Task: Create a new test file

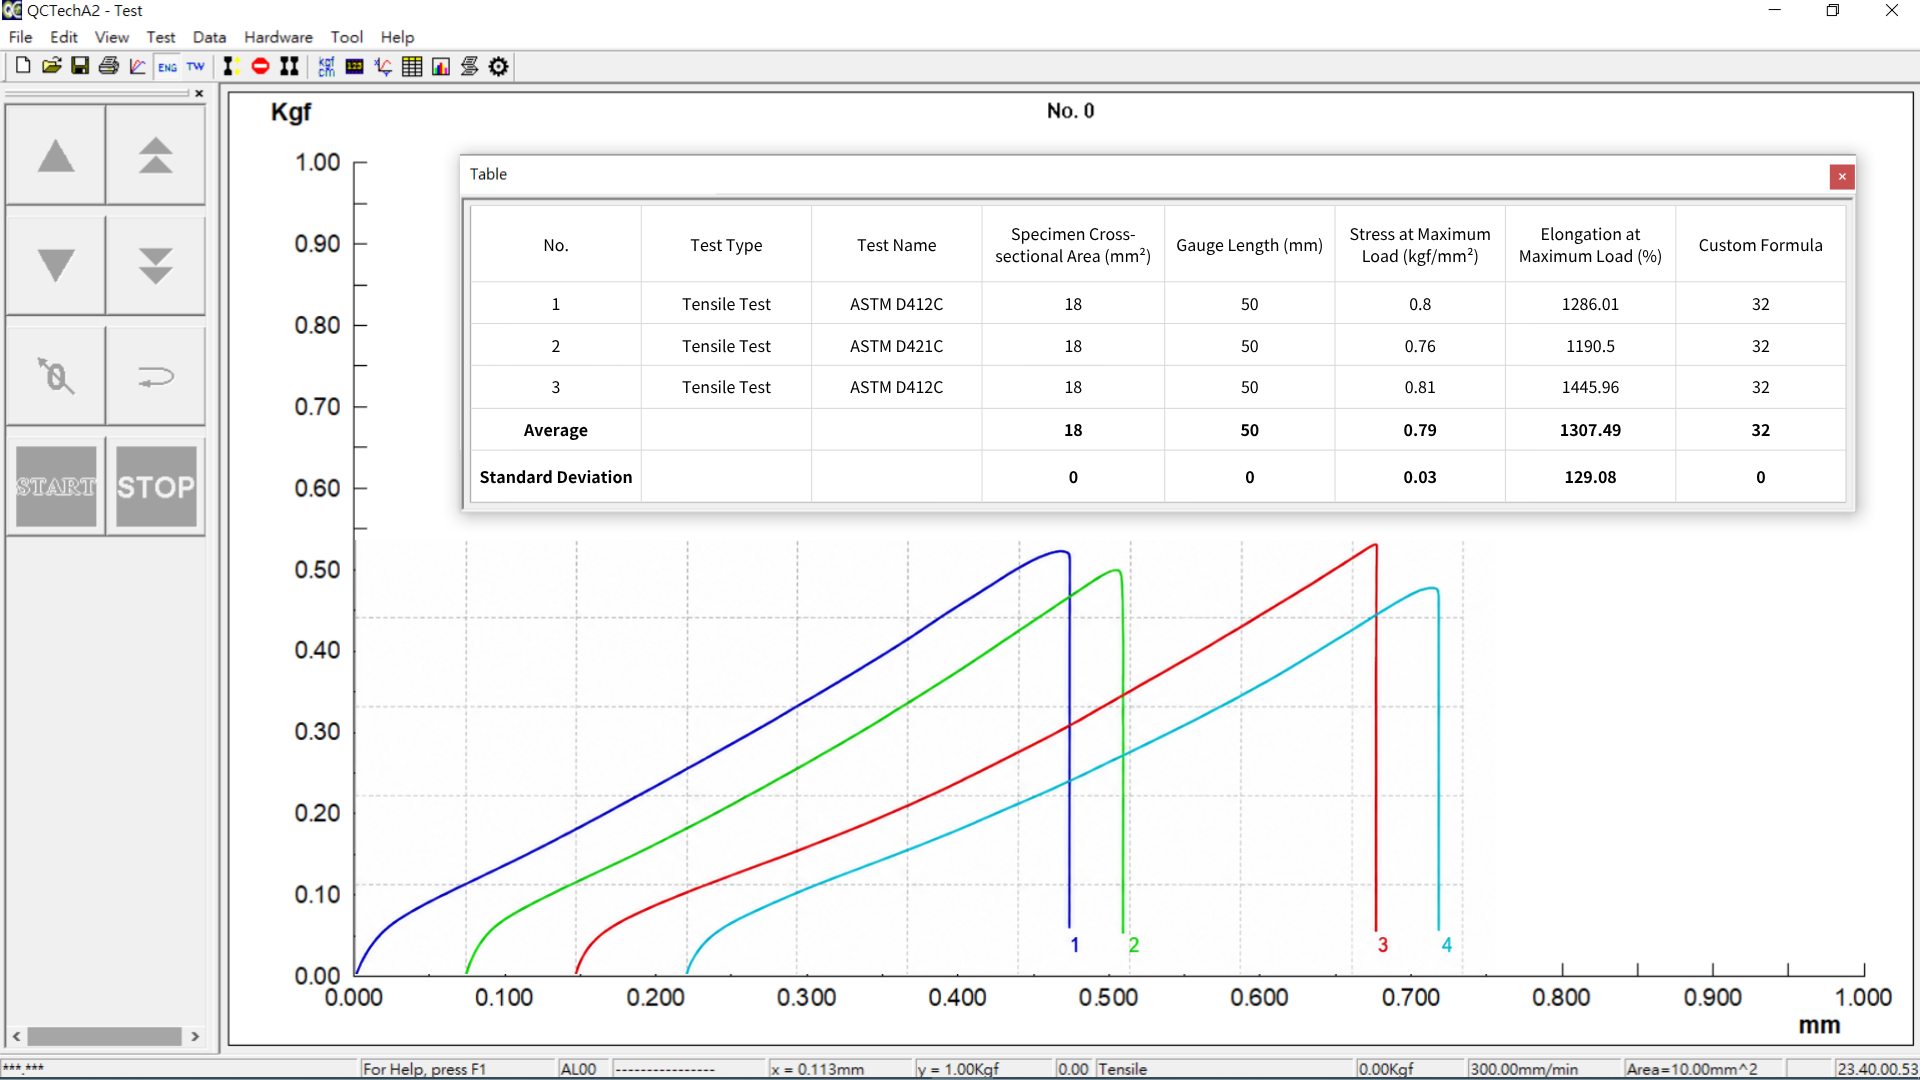Action: point(23,66)
